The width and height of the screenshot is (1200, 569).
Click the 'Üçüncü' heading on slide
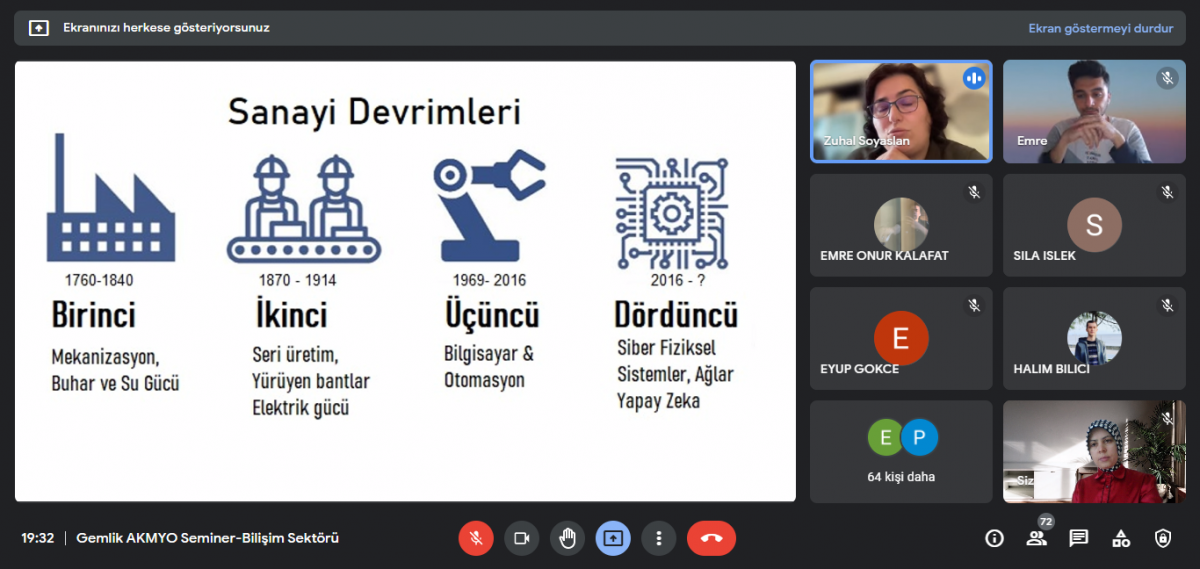pyautogui.click(x=492, y=313)
